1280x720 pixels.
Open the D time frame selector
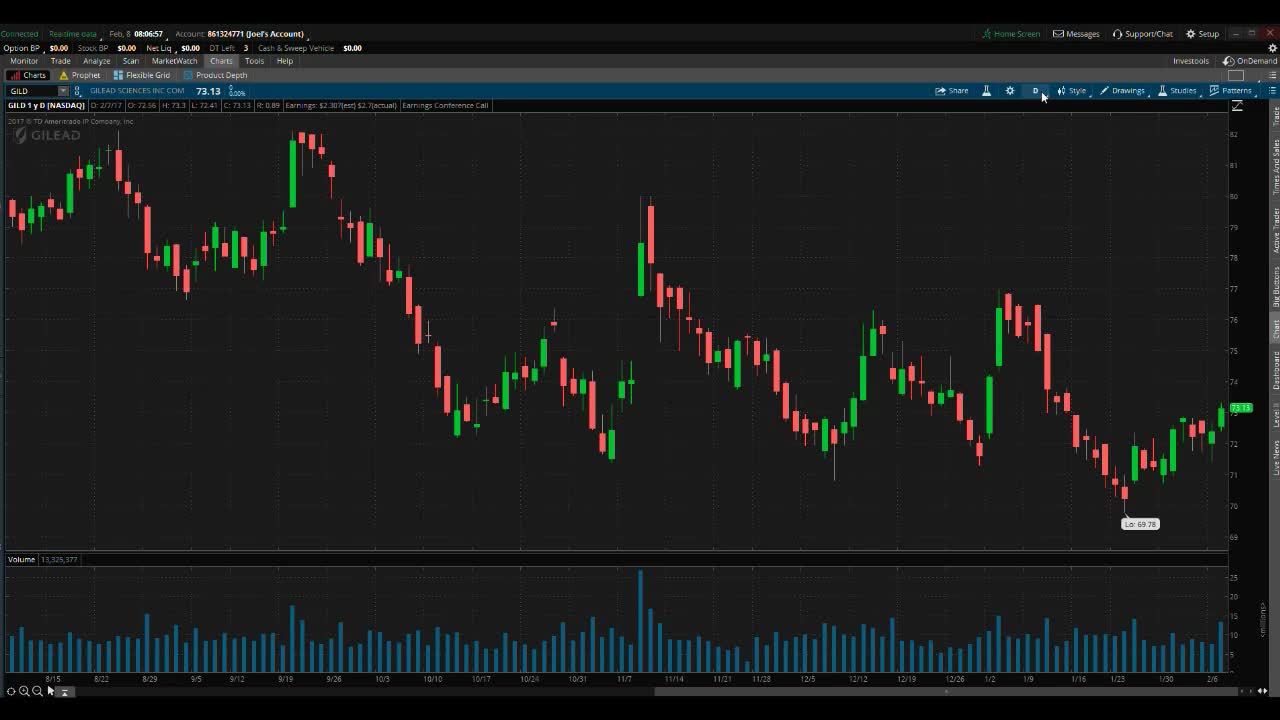1036,91
